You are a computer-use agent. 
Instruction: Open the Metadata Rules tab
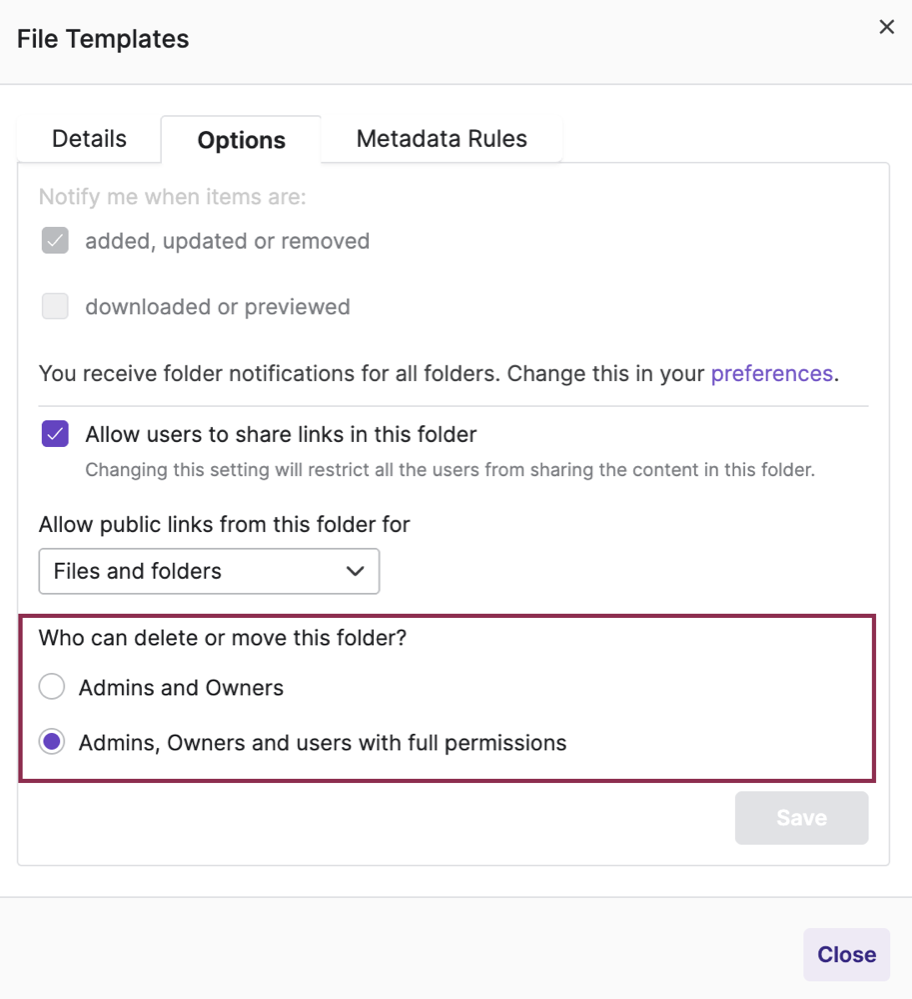point(441,138)
